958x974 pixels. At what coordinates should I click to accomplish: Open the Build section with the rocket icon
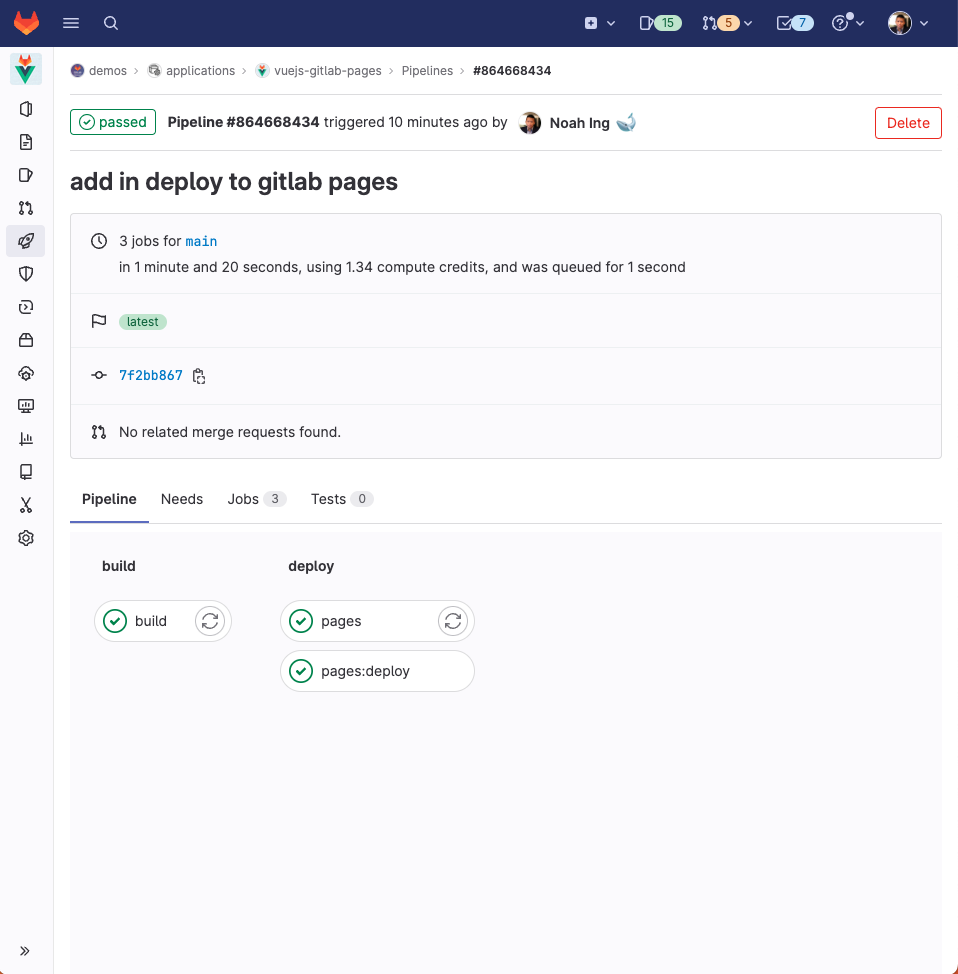26,240
